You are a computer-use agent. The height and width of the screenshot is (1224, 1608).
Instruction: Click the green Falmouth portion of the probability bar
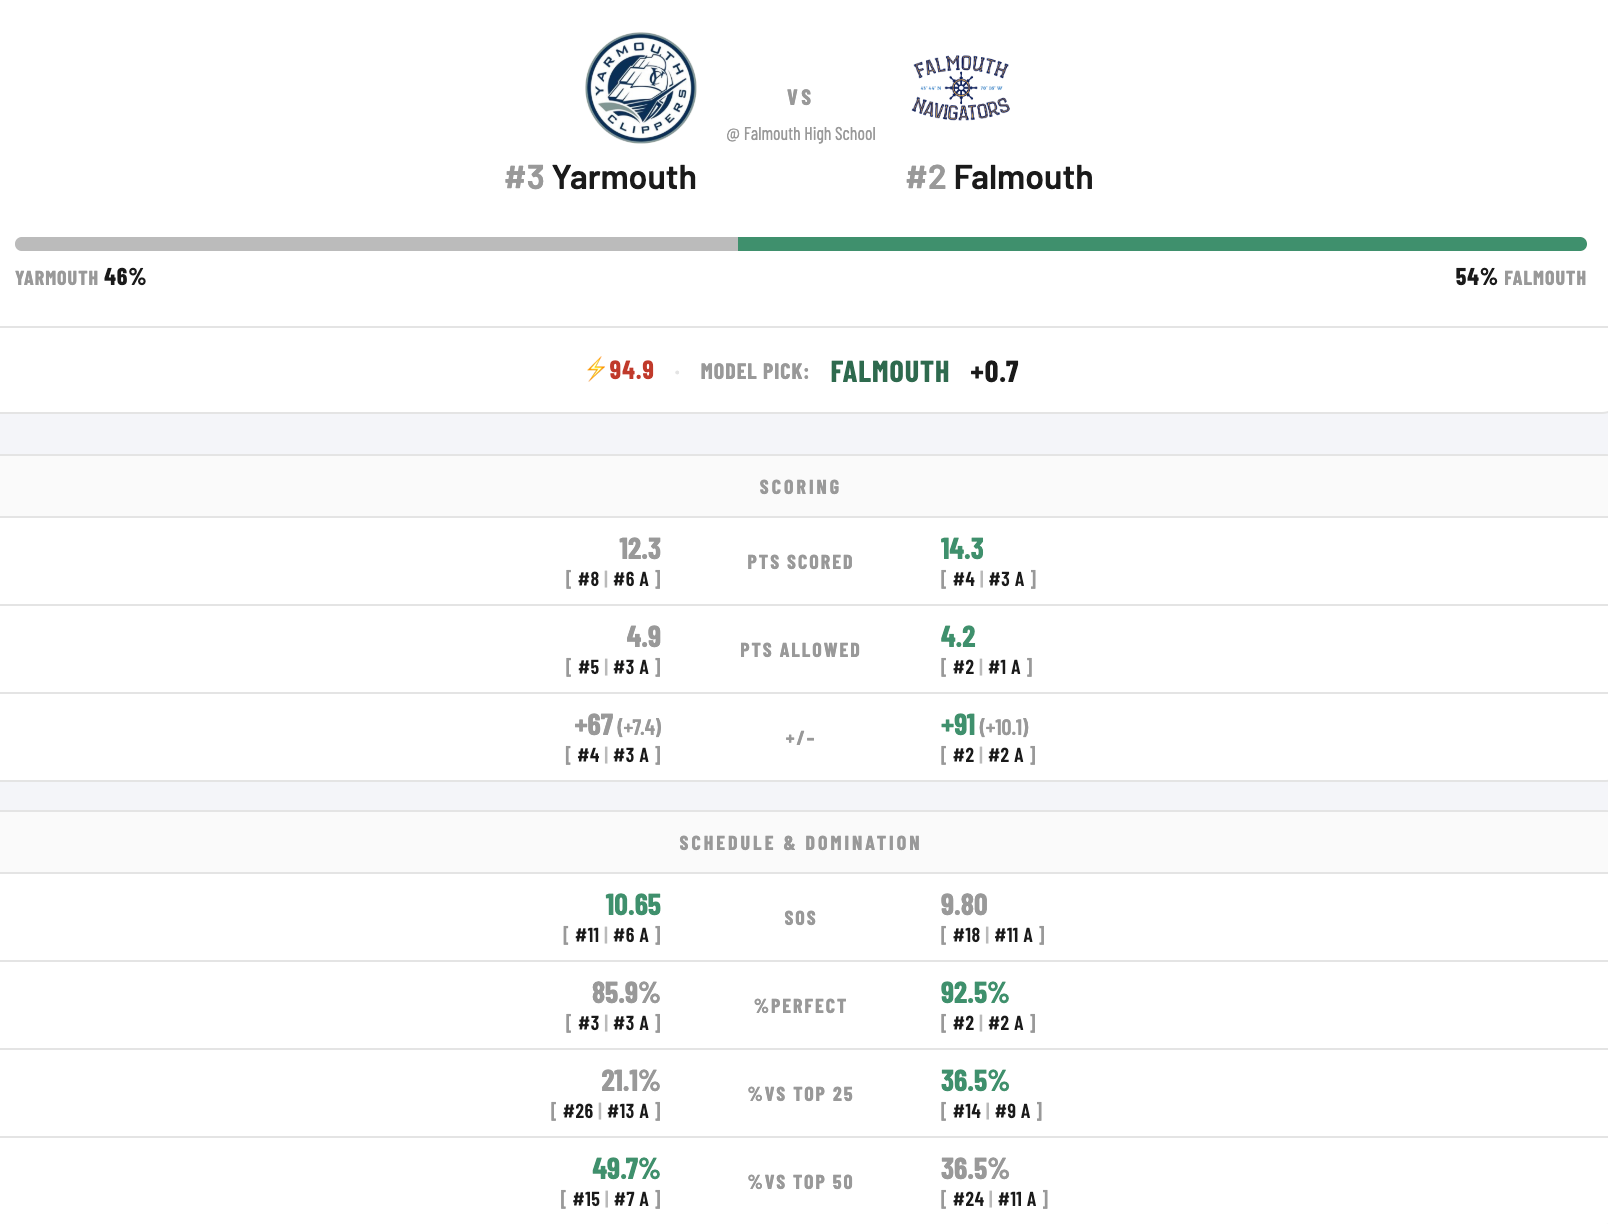(x=1162, y=244)
